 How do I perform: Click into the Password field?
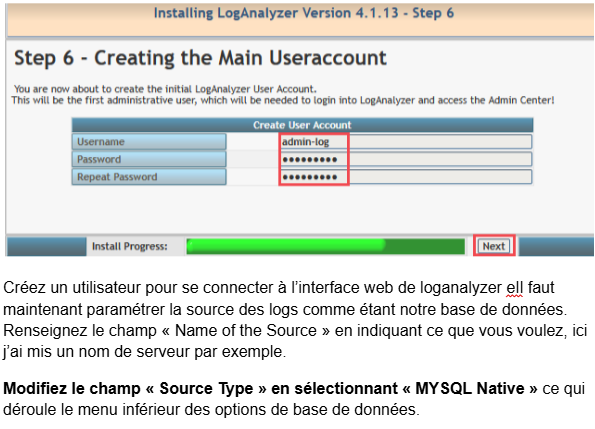tap(406, 159)
